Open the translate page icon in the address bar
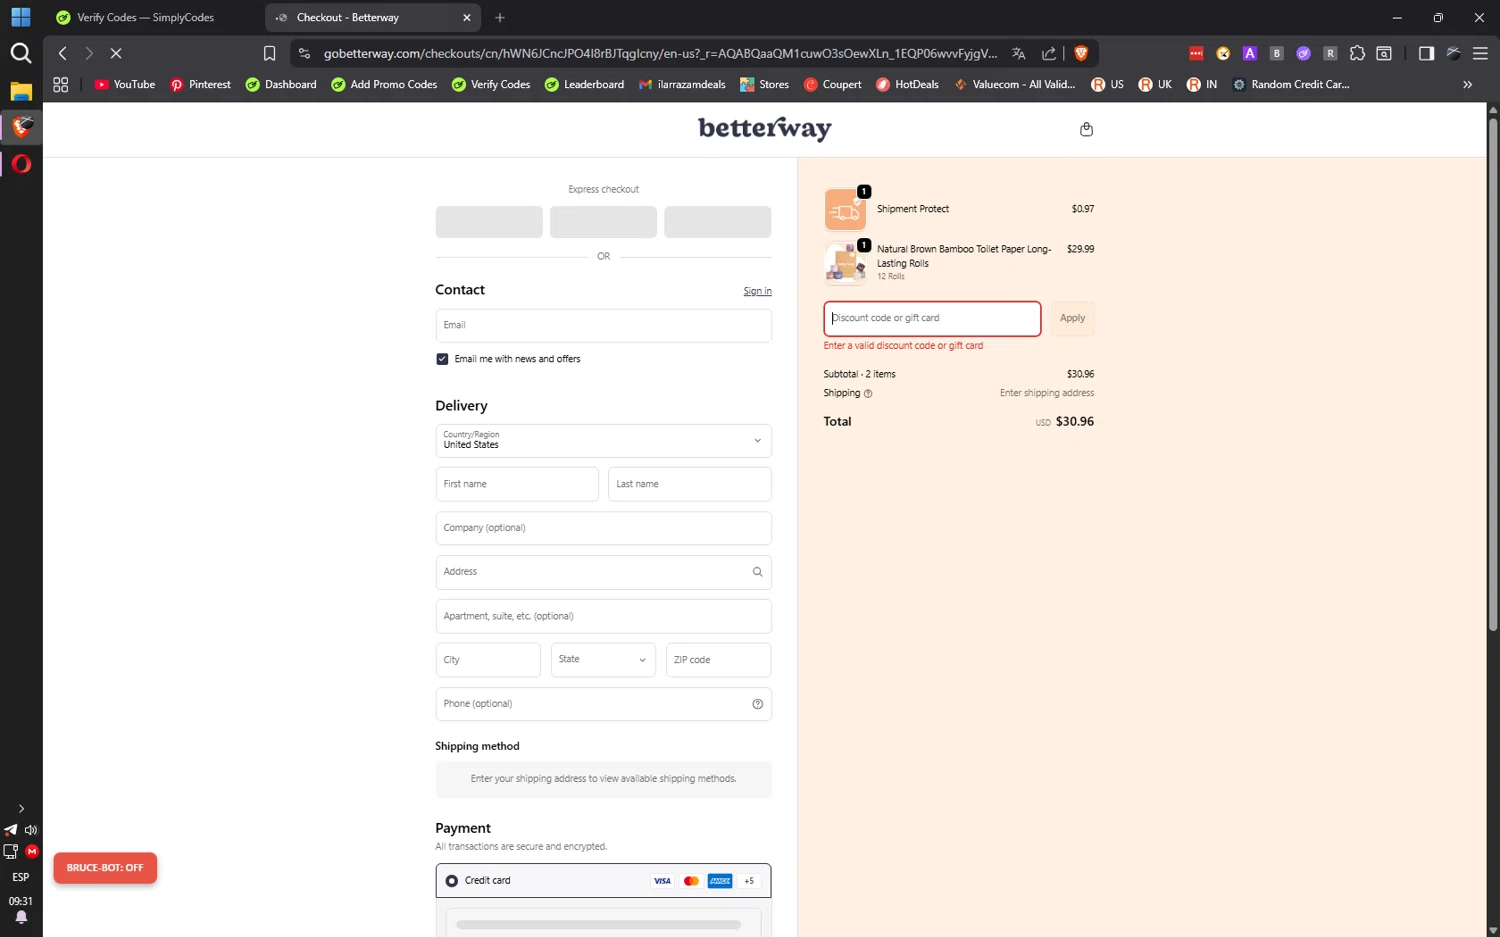This screenshot has height=937, width=1500. pos(1019,53)
